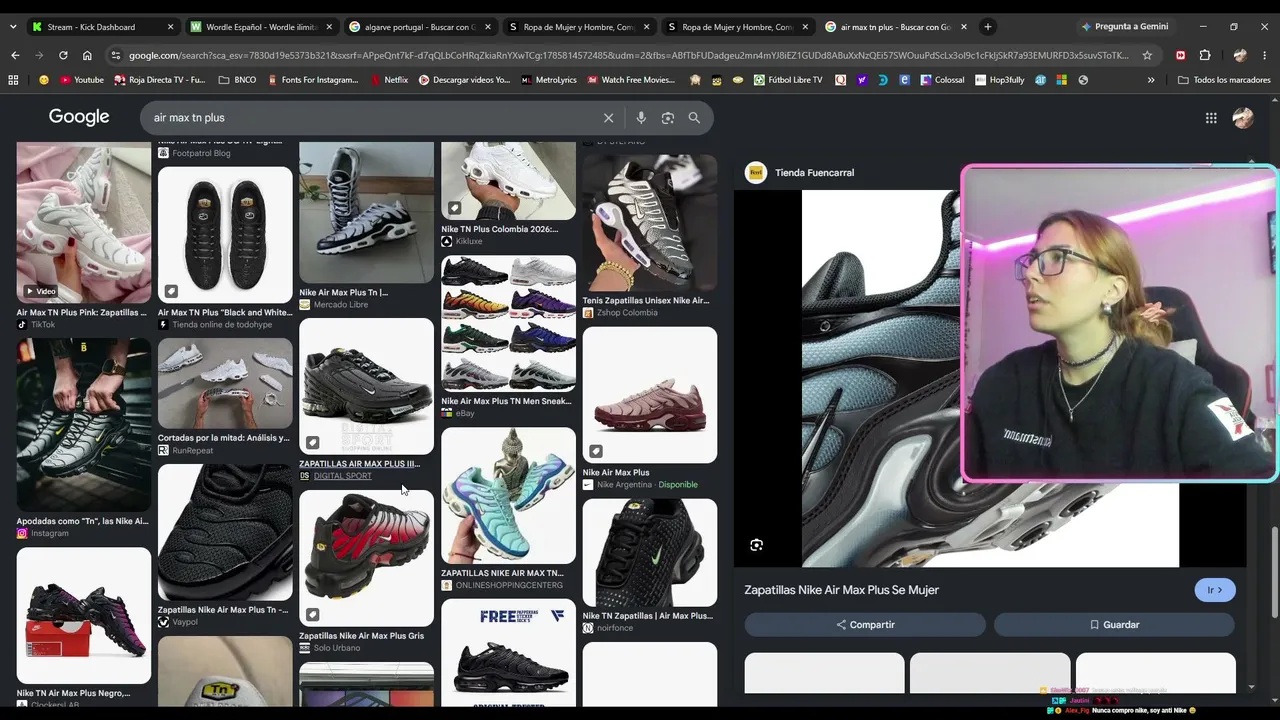
Task: Open the eBay multi-color TN sneakers thumbnail
Action: click(508, 324)
